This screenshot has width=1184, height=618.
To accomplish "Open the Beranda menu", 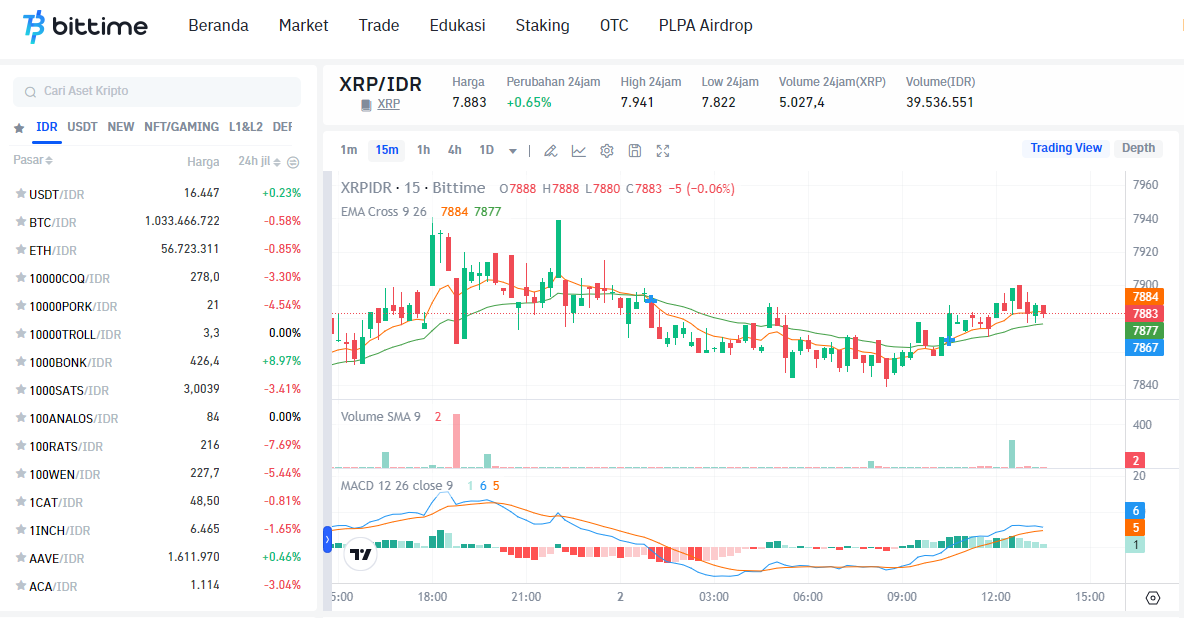I will (218, 26).
